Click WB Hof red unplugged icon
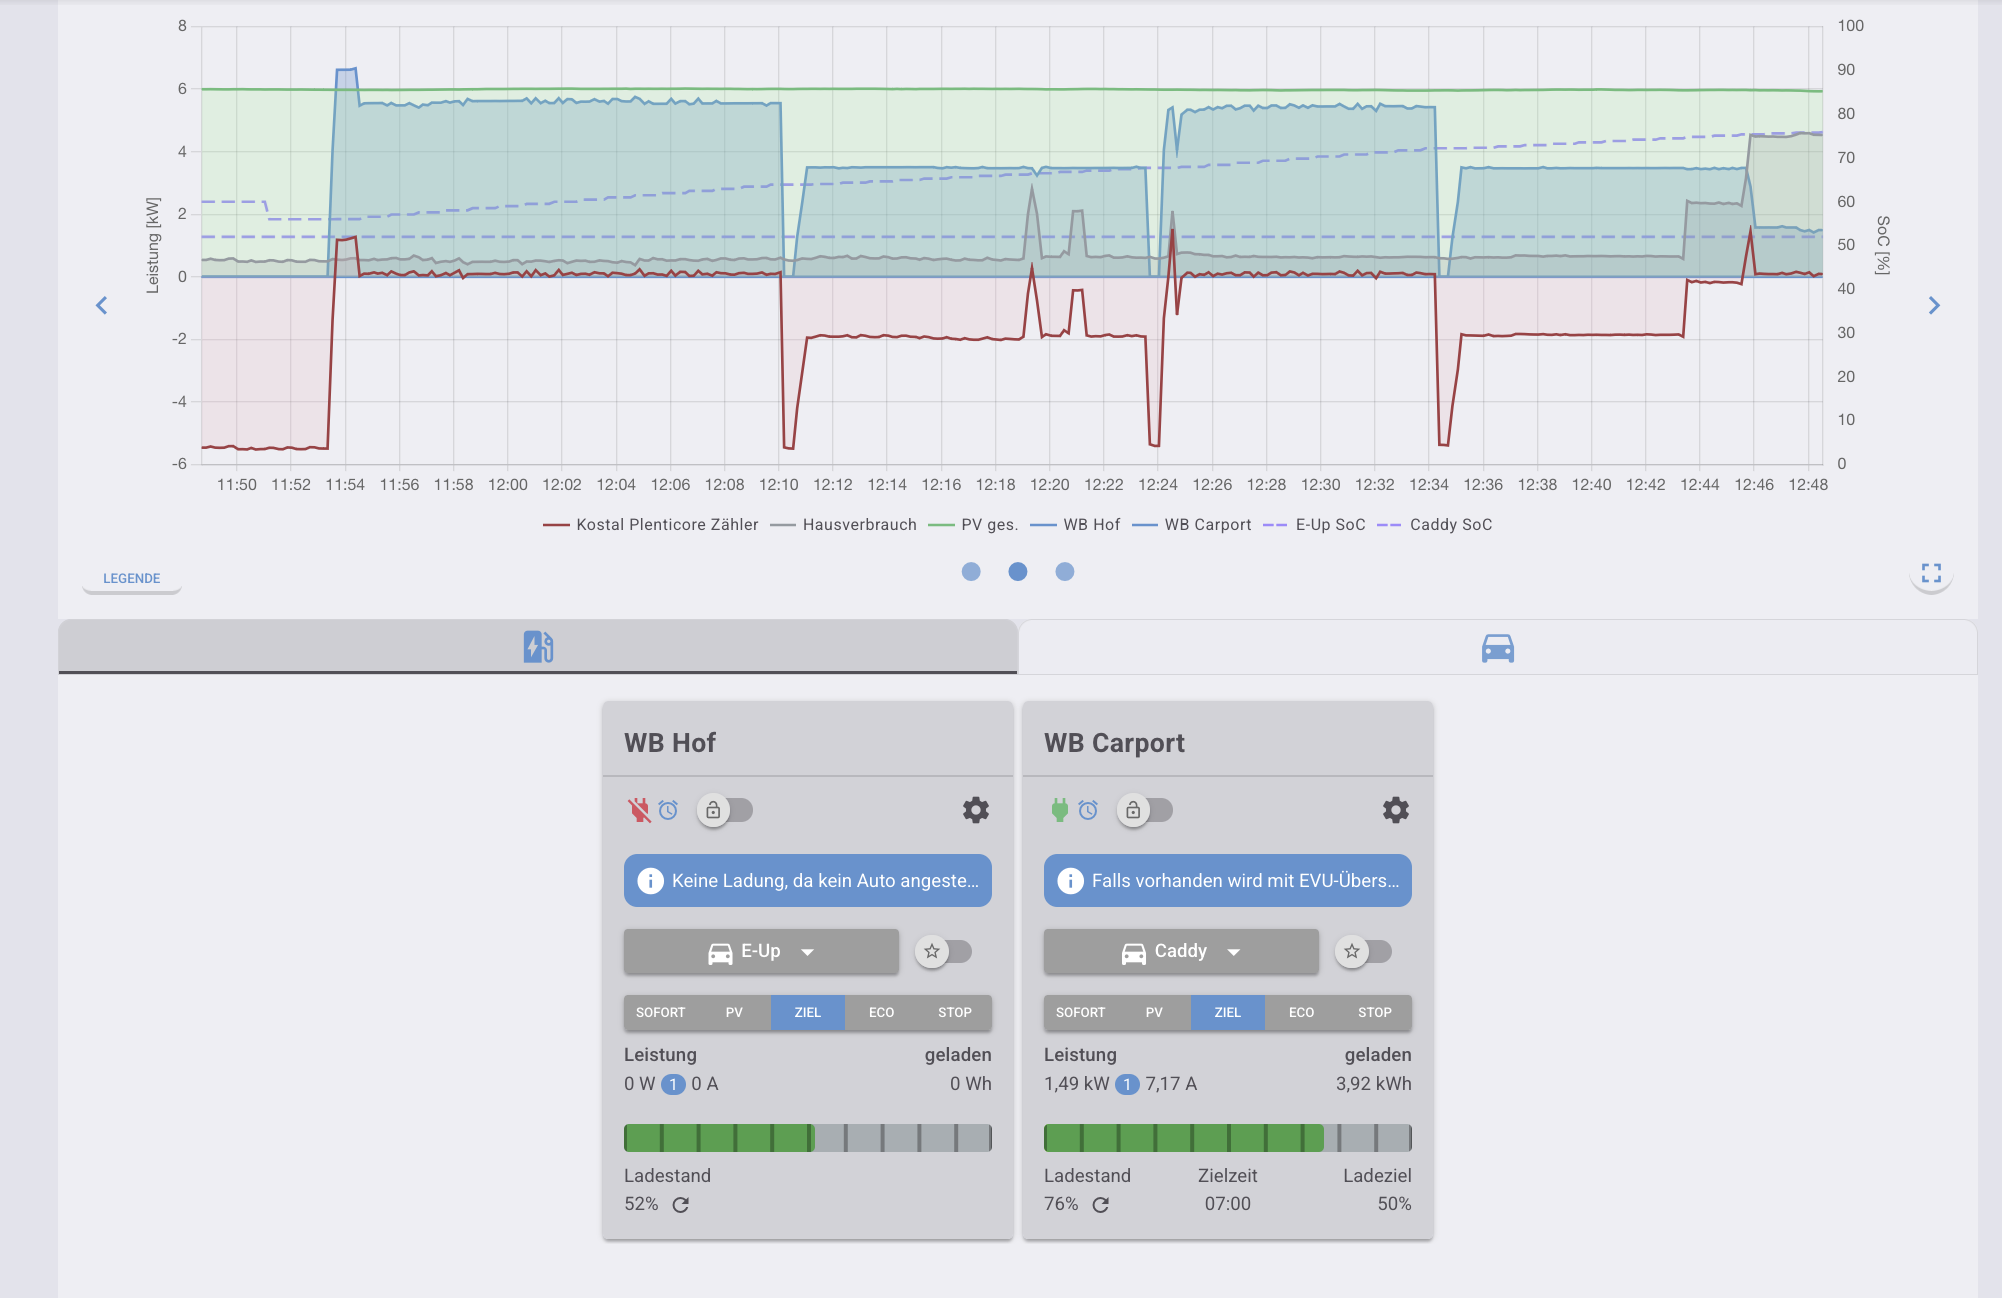This screenshot has height=1298, width=2002. pyautogui.click(x=638, y=810)
